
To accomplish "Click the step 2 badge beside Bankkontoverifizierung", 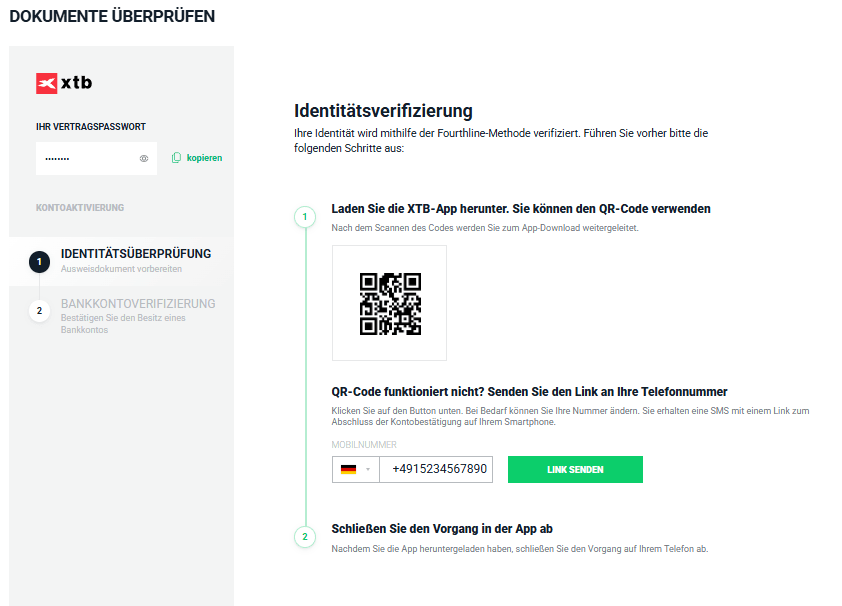I will click(39, 310).
